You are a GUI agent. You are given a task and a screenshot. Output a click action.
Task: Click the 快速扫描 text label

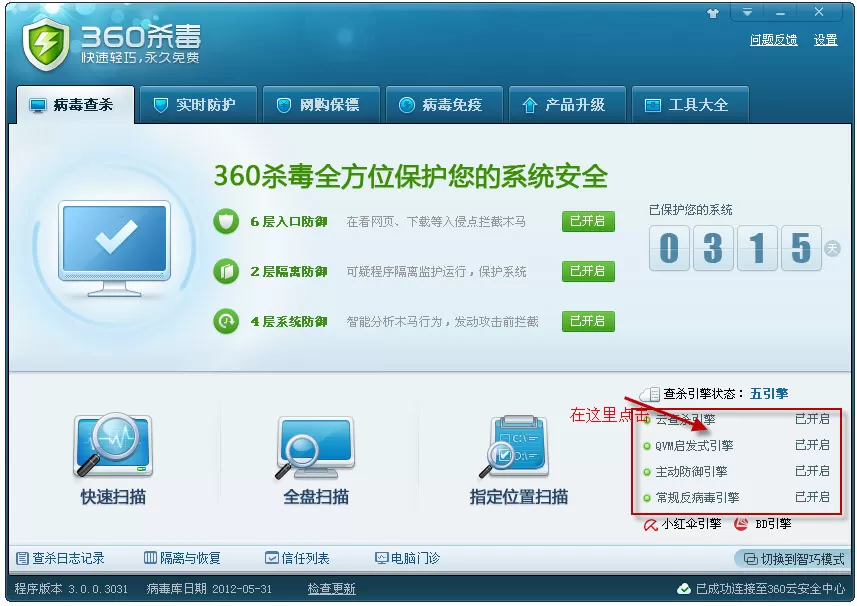pyautogui.click(x=113, y=497)
